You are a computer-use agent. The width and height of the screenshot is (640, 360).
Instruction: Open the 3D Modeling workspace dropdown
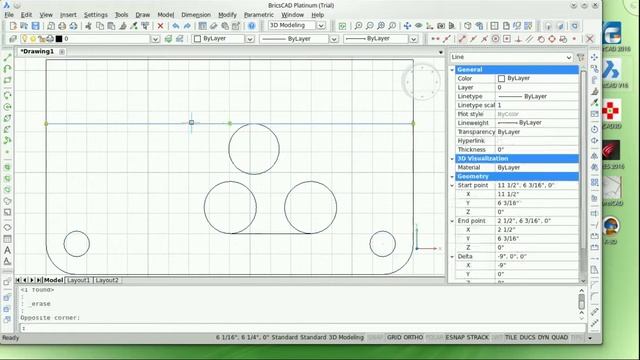point(321,26)
